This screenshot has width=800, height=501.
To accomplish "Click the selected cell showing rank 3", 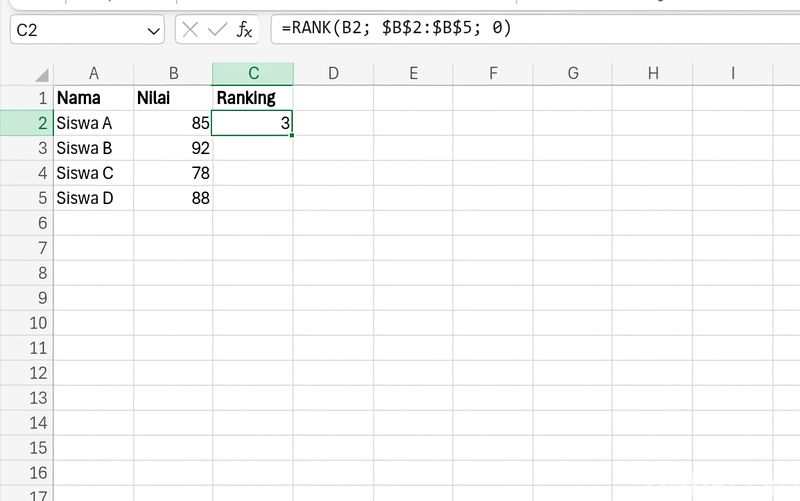I will pyautogui.click(x=253, y=123).
